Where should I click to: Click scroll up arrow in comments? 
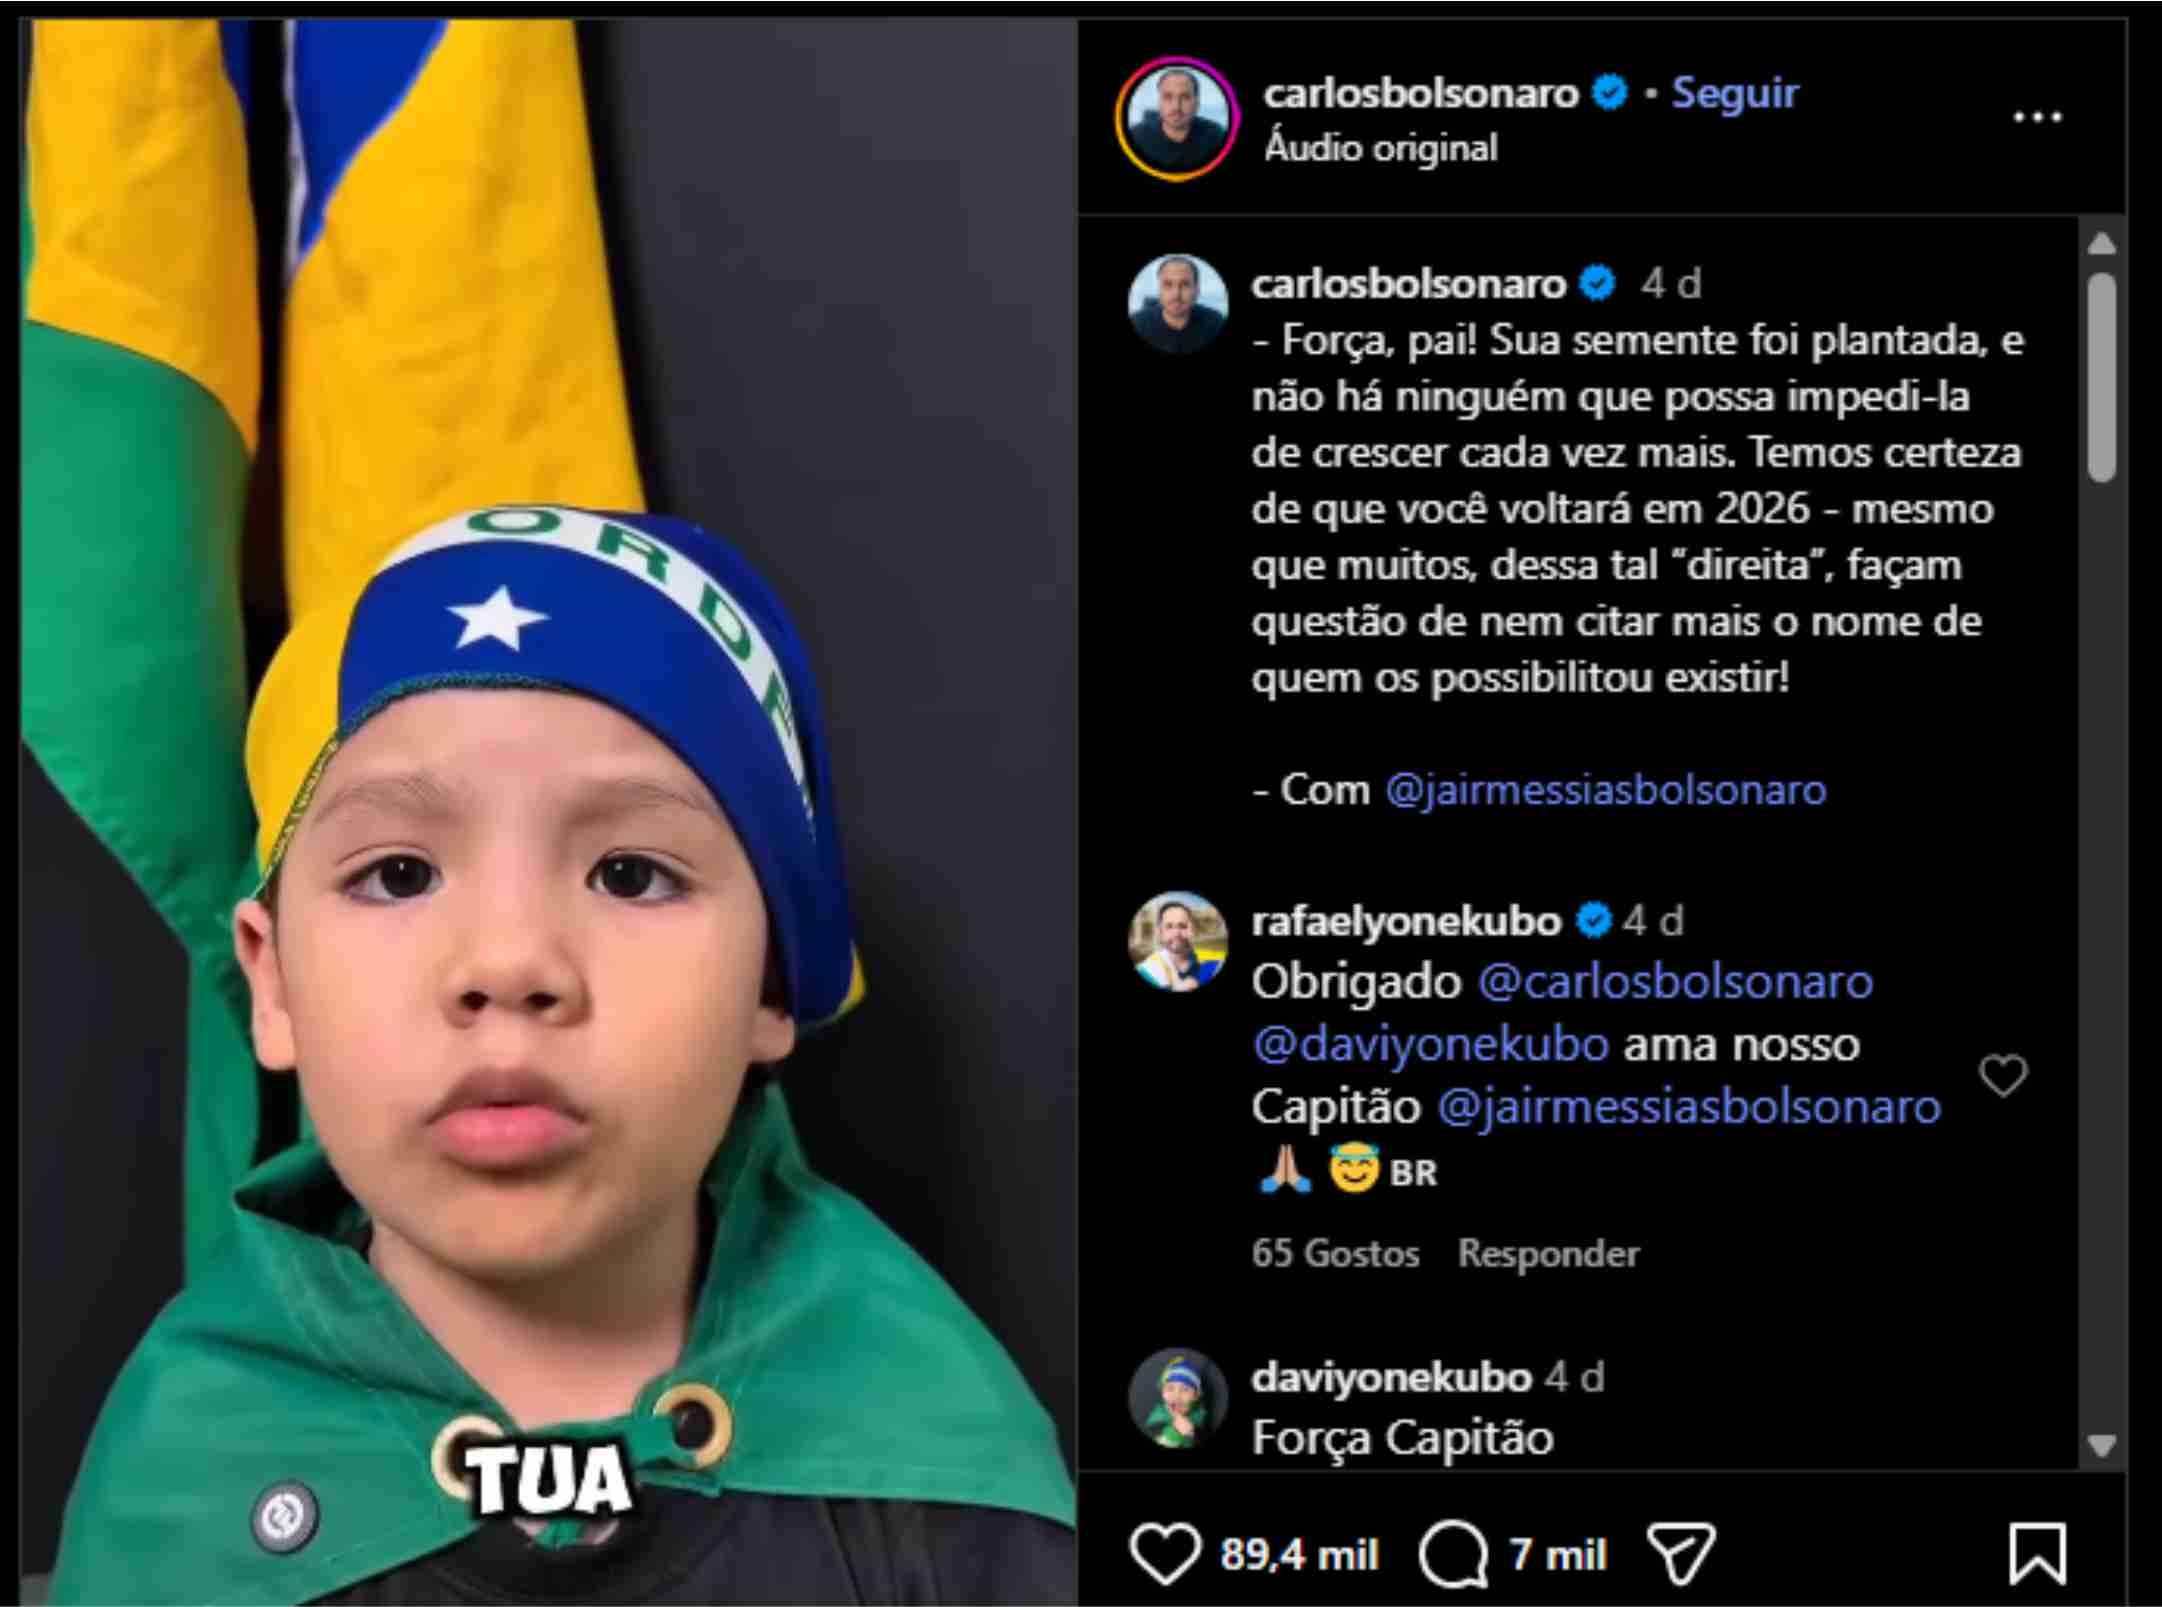click(x=2101, y=243)
